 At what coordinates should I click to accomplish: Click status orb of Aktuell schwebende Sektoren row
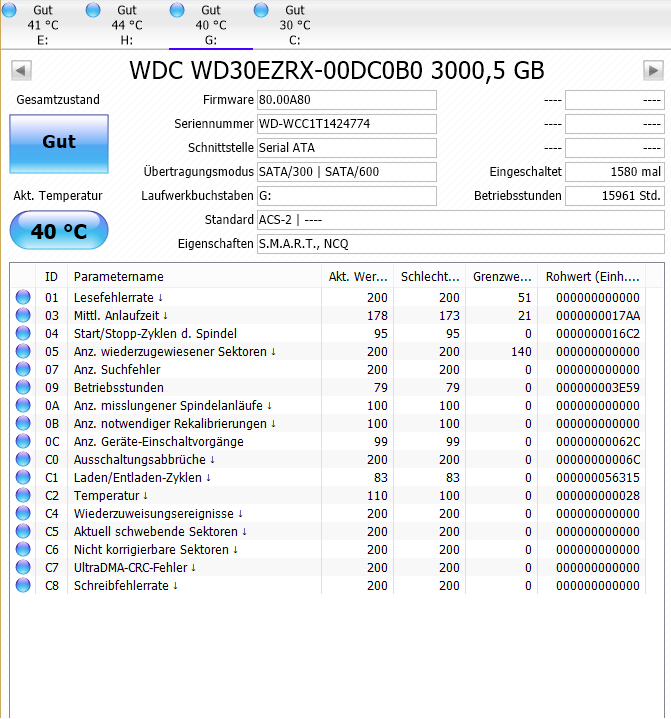coord(23,531)
